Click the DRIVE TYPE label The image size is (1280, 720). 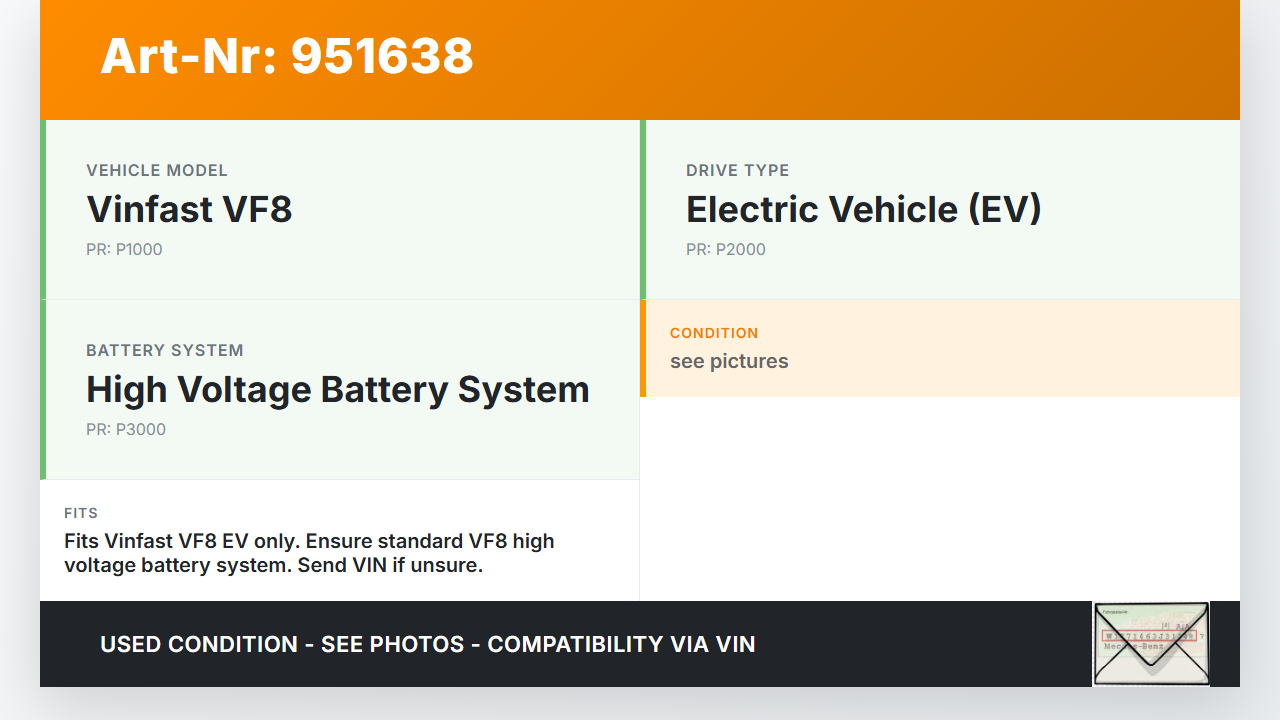[737, 171]
